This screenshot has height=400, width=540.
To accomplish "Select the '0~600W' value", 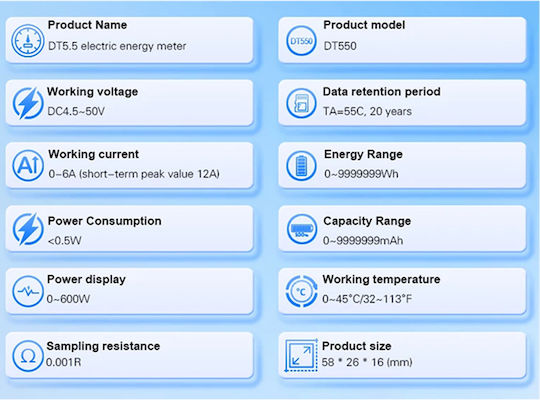I will point(68,299).
